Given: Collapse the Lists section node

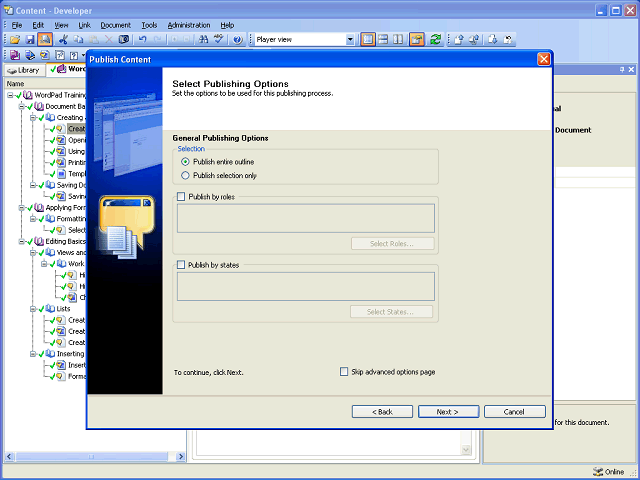Looking at the screenshot, I should [x=33, y=309].
